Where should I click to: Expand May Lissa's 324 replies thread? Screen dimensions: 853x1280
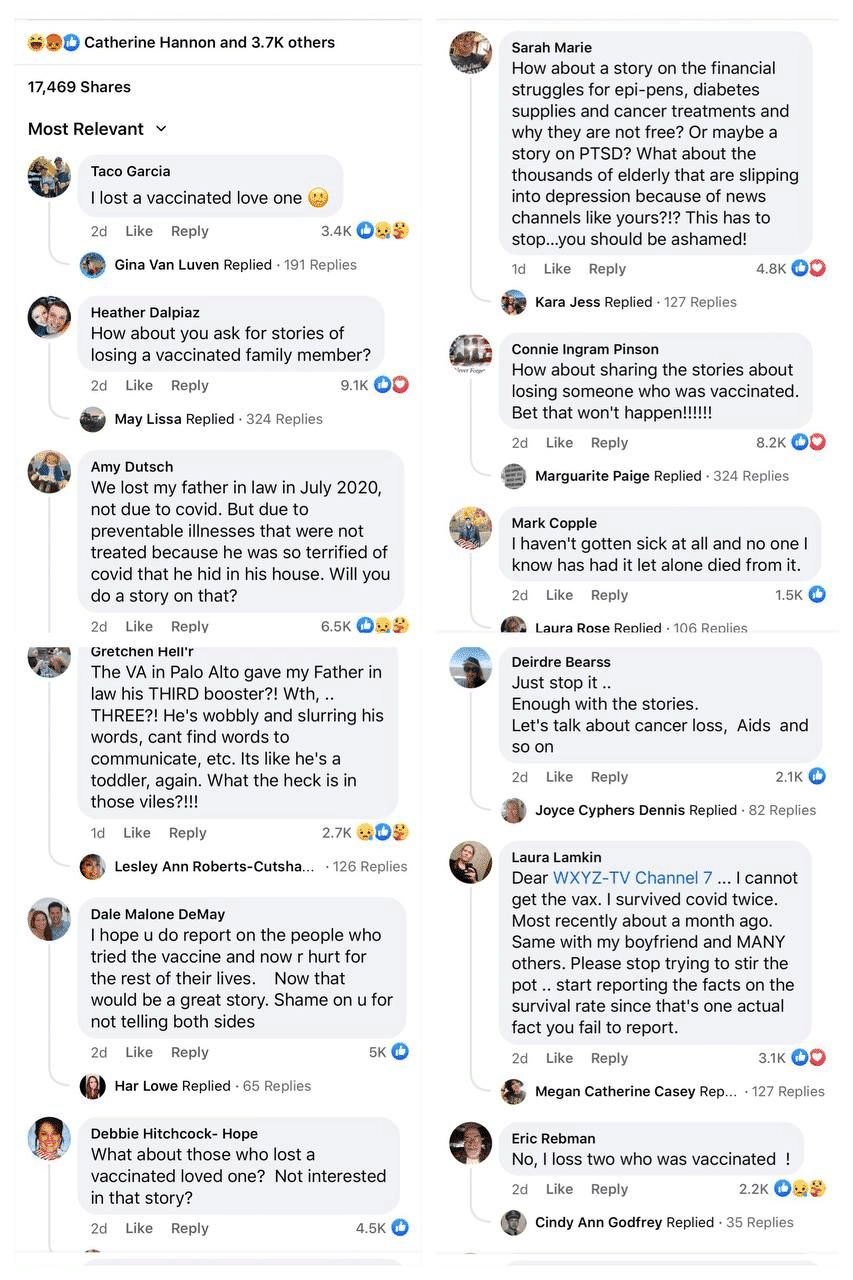(x=284, y=419)
